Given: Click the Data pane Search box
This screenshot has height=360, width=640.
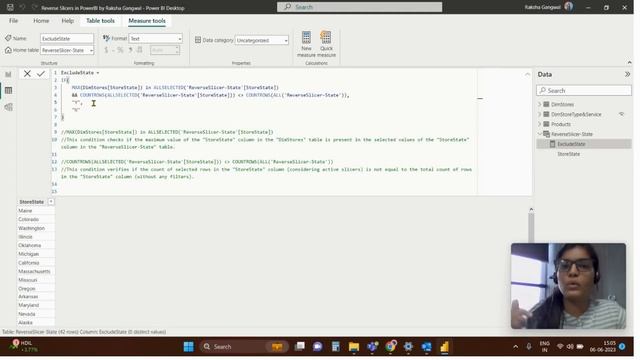Looking at the screenshot, I should coord(584,91).
